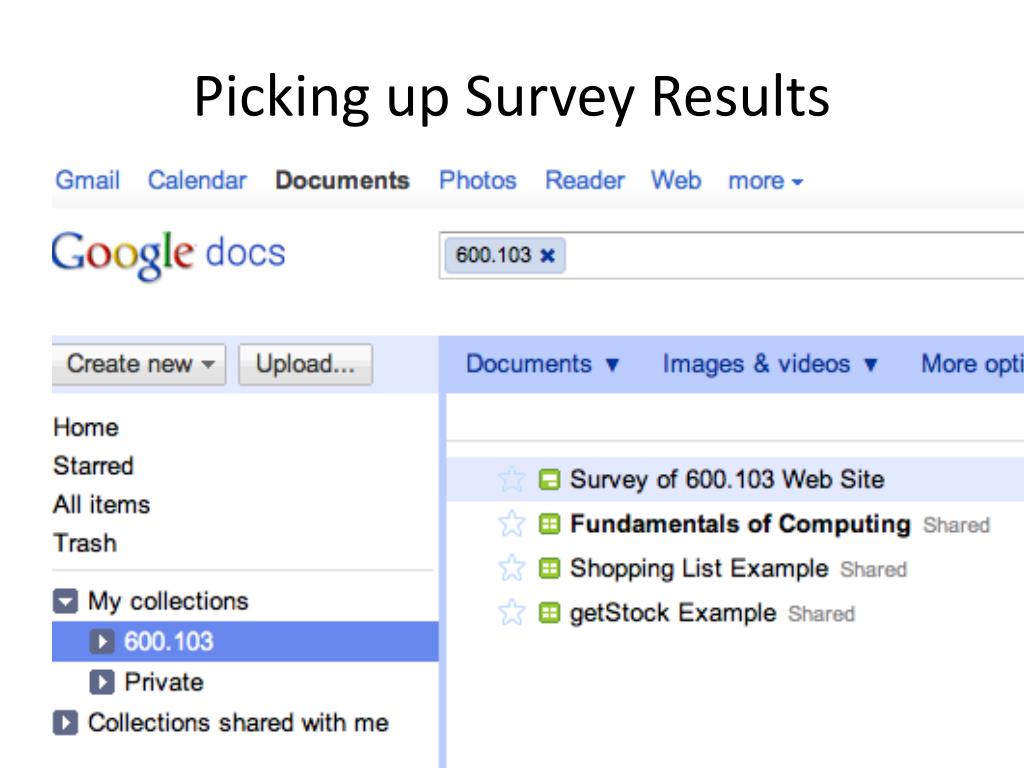Click the Google docs logo
This screenshot has width=1024, height=768.
(168, 254)
